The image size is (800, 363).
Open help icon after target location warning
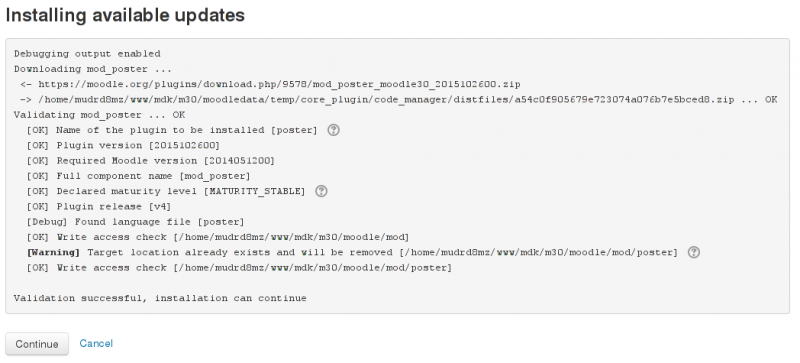694,252
